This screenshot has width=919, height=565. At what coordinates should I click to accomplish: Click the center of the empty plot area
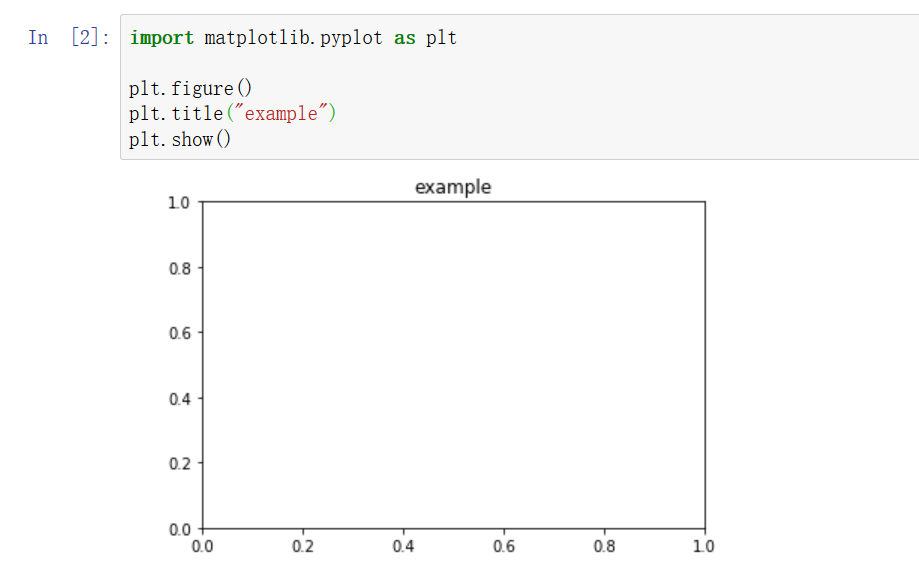click(x=454, y=365)
